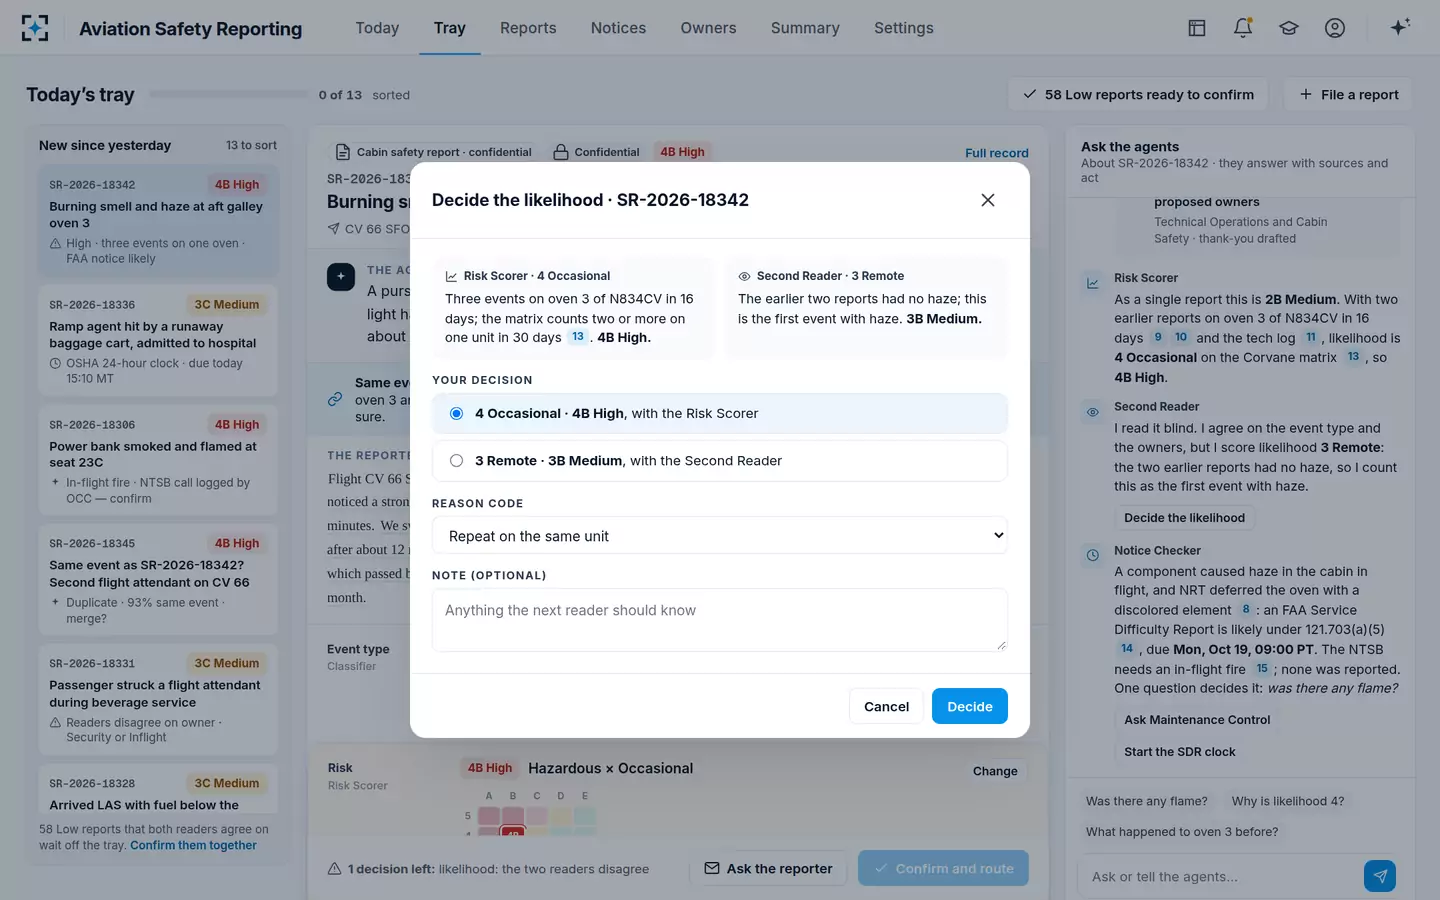Click the graduation cap training icon
1440x900 pixels.
1289,28
